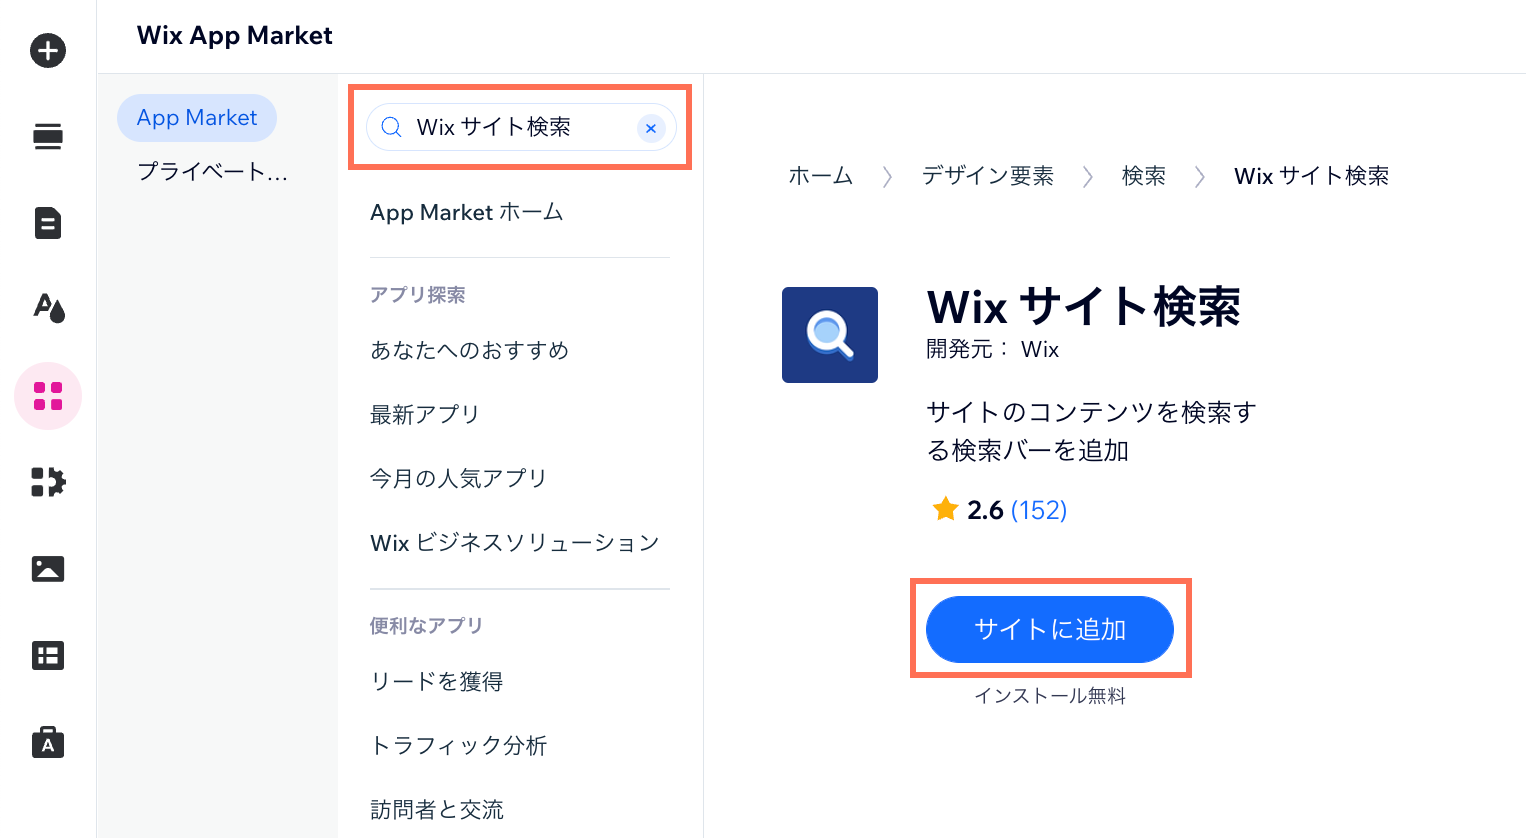
Task: Open the Sections panel icon in sidebar
Action: coord(48,136)
